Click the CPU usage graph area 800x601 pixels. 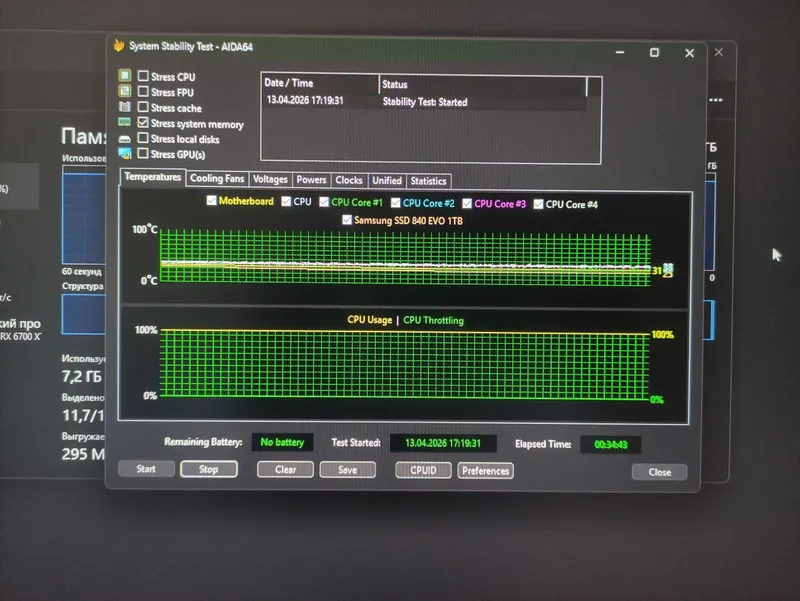click(405, 364)
